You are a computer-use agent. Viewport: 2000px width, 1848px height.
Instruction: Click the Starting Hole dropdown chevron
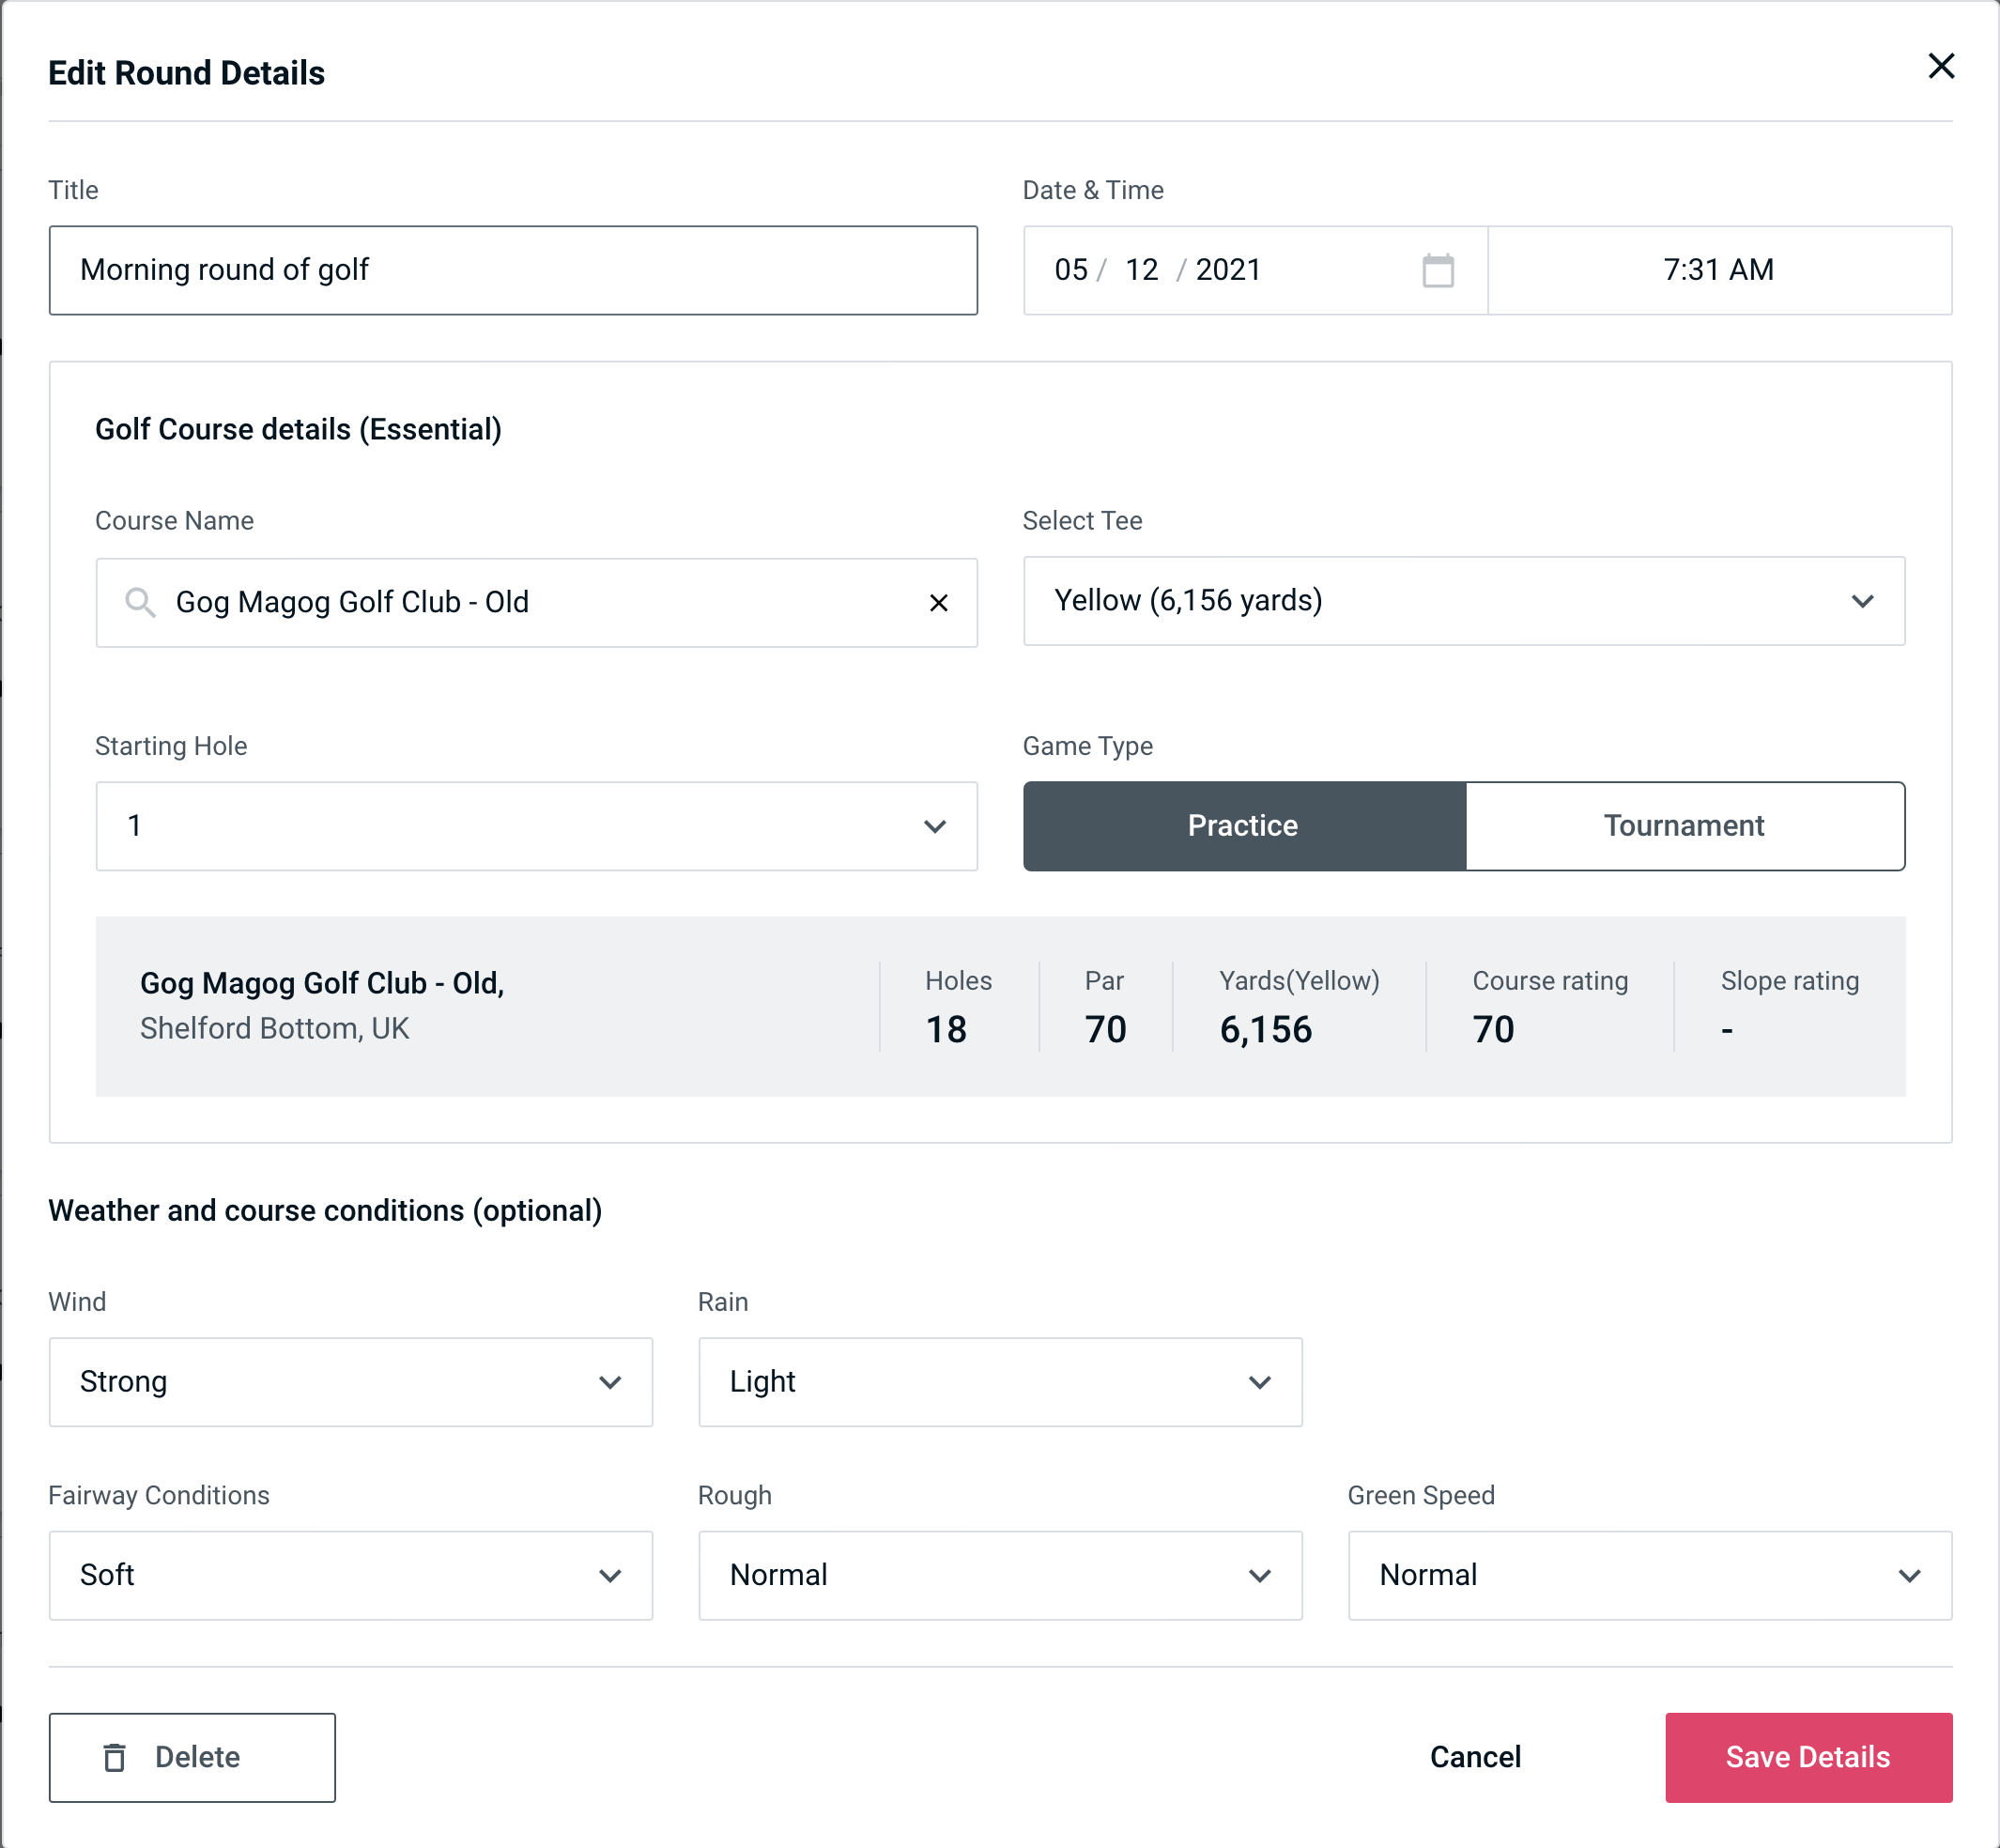coord(933,825)
